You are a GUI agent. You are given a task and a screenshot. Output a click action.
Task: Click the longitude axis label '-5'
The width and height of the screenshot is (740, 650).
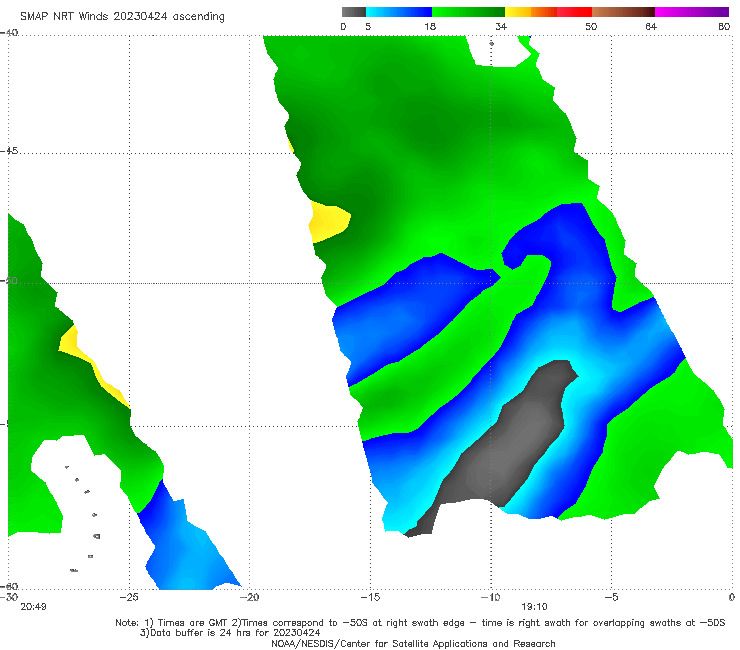coord(611,597)
